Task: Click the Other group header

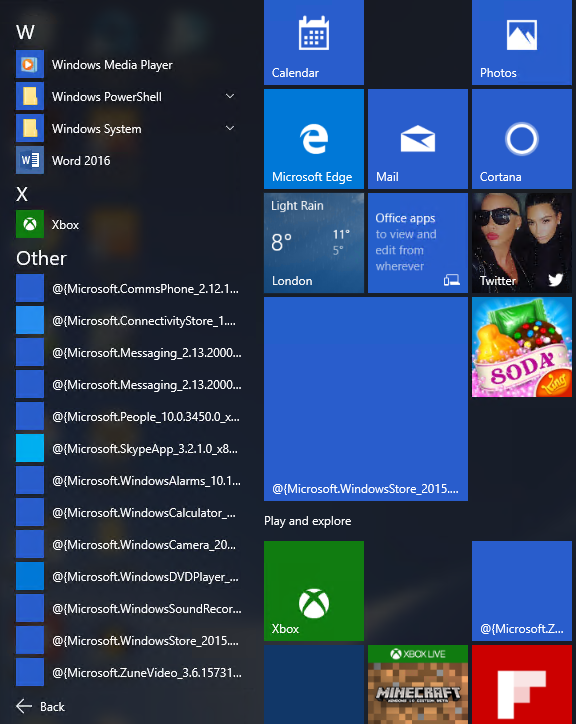Action: pos(42,259)
